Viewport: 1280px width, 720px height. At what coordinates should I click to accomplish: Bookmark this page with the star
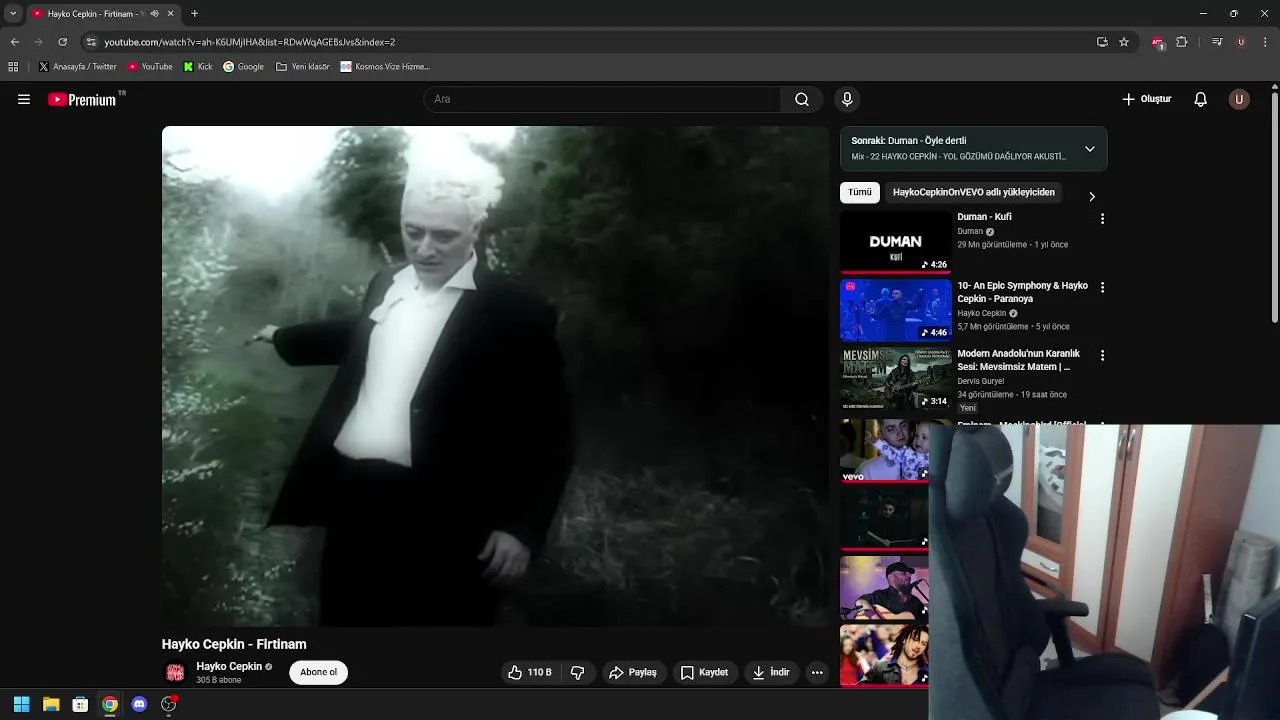(1124, 42)
